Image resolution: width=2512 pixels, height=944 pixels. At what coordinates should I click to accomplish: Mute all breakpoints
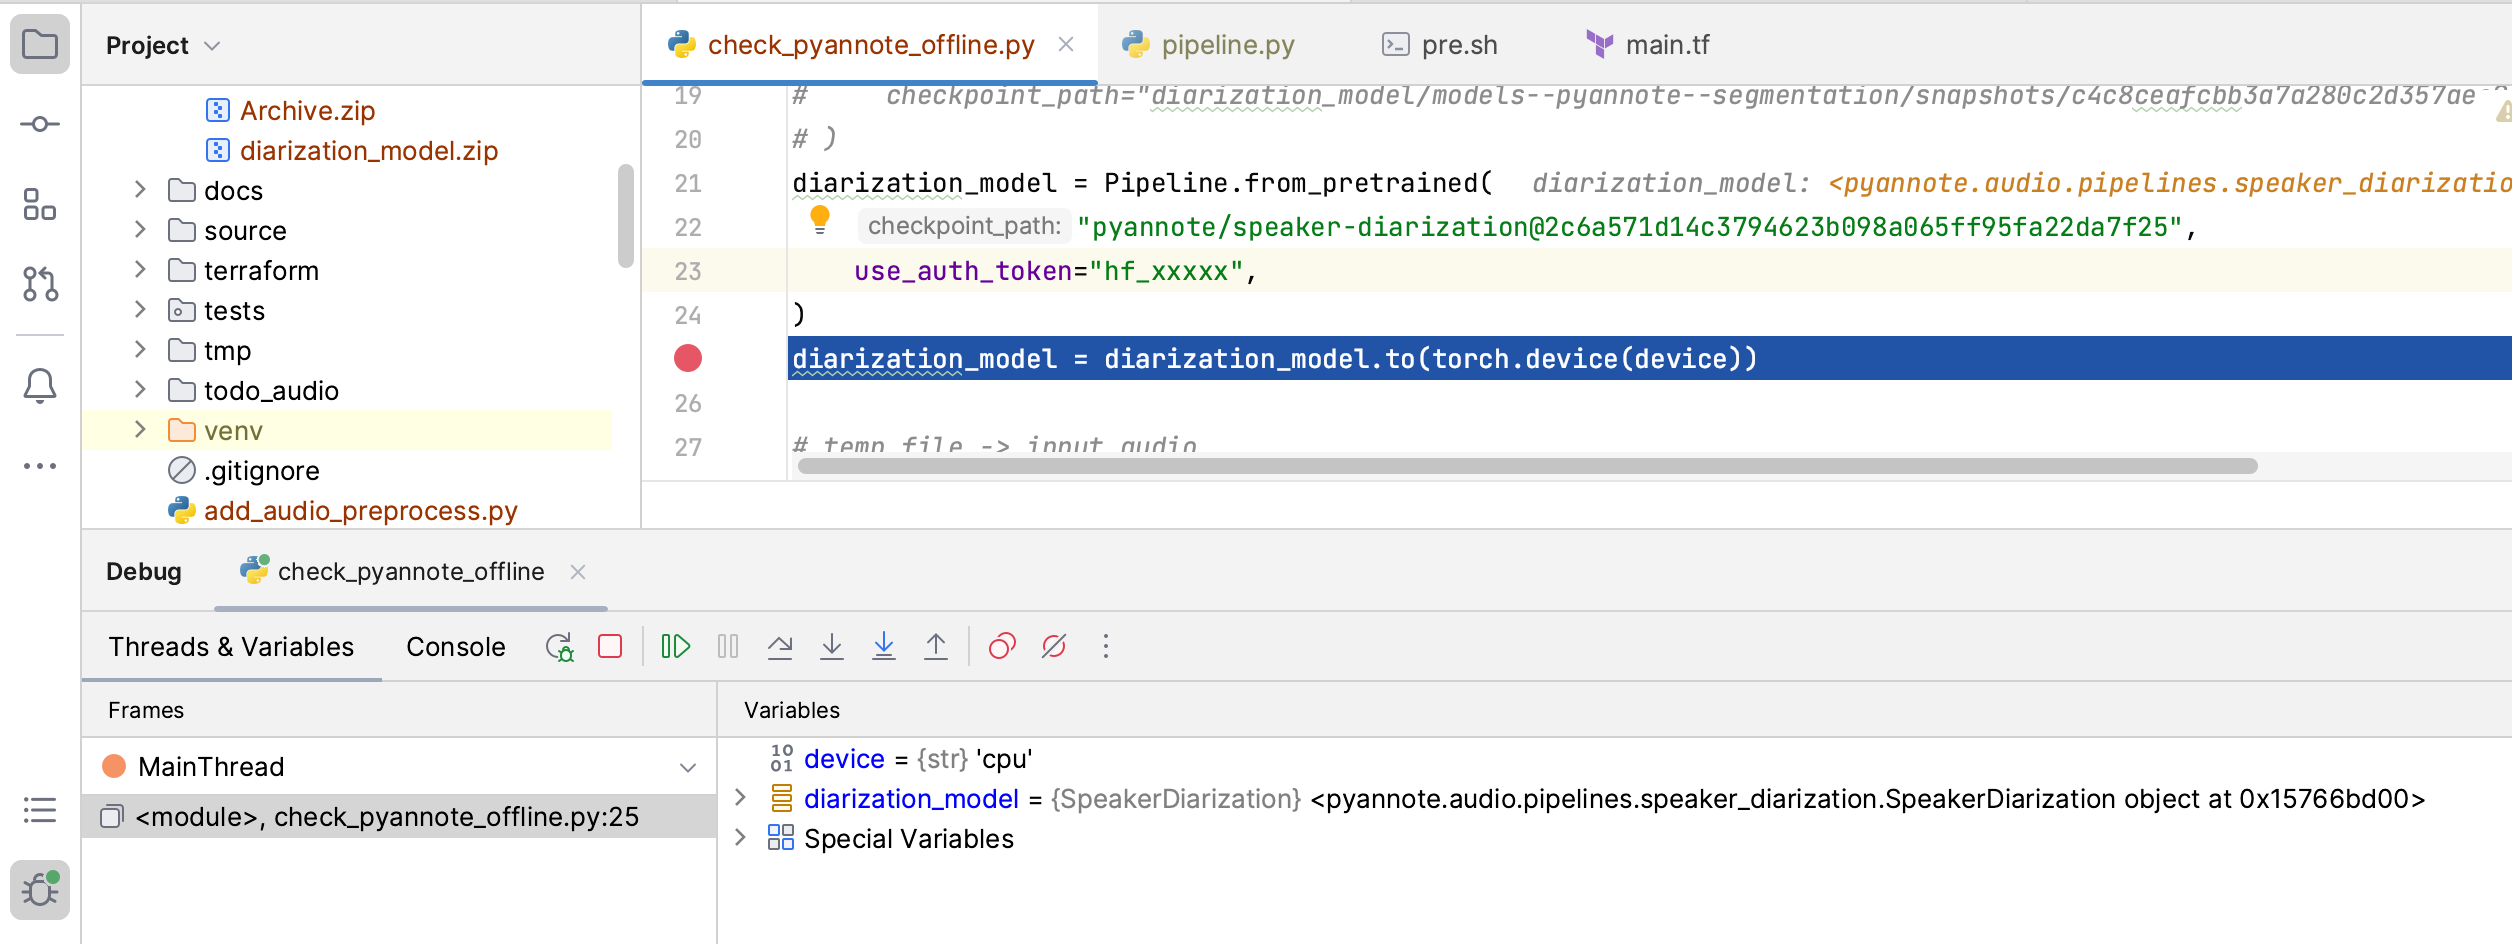tap(1052, 647)
